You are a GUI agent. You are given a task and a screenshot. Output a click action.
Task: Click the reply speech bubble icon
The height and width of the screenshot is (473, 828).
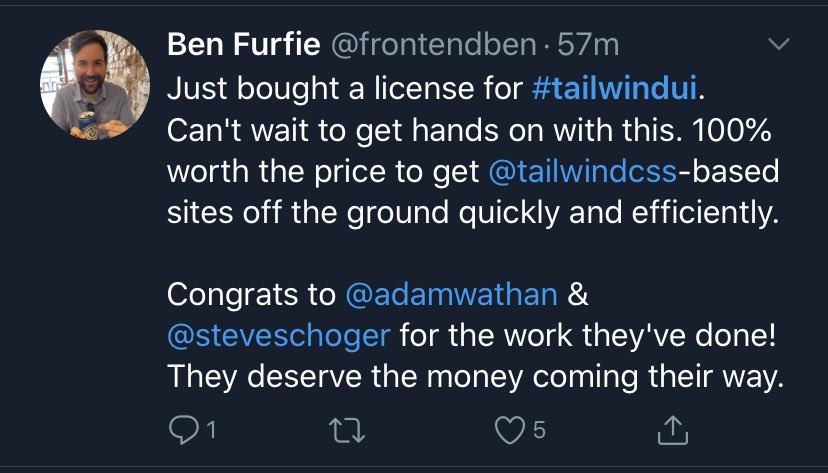coord(183,430)
